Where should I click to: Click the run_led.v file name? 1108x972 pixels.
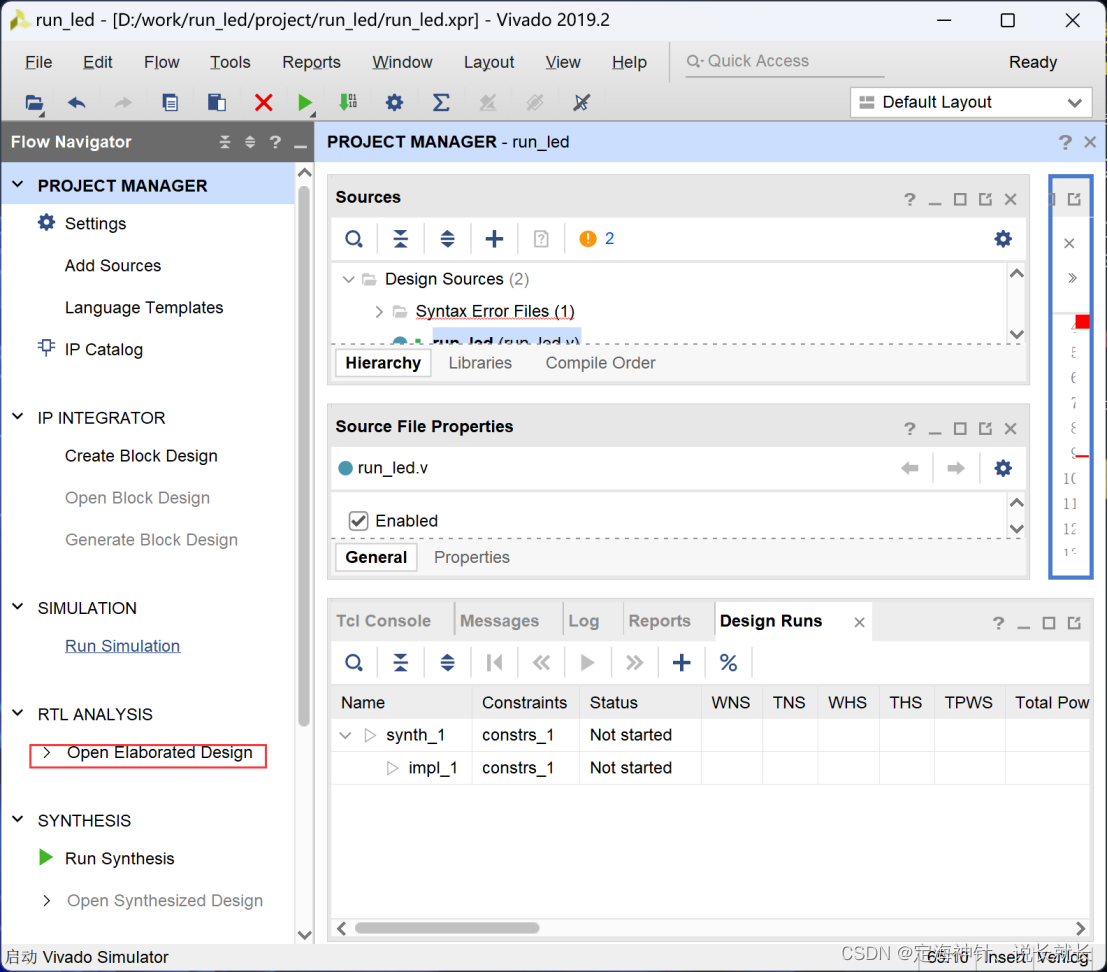393,468
